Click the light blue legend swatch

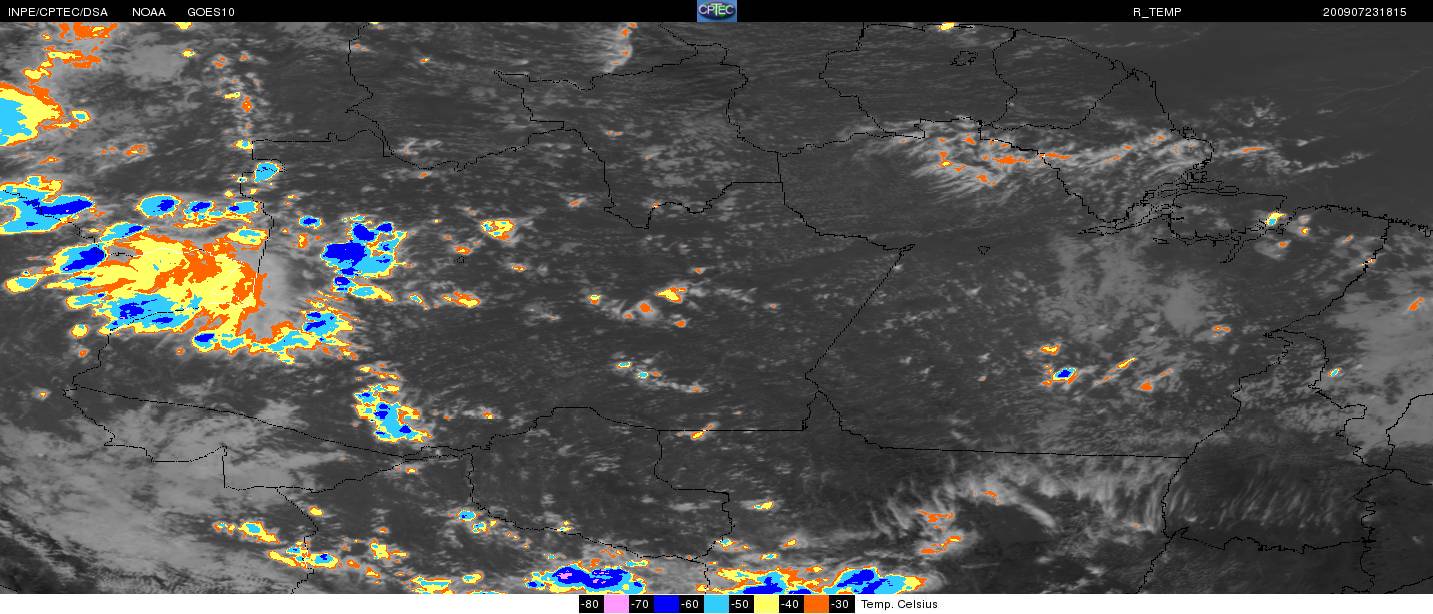point(716,604)
